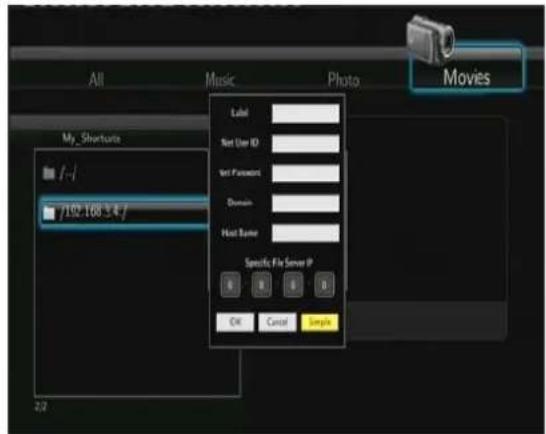Focus the Host Name field
546x434 pixels.
305,233
